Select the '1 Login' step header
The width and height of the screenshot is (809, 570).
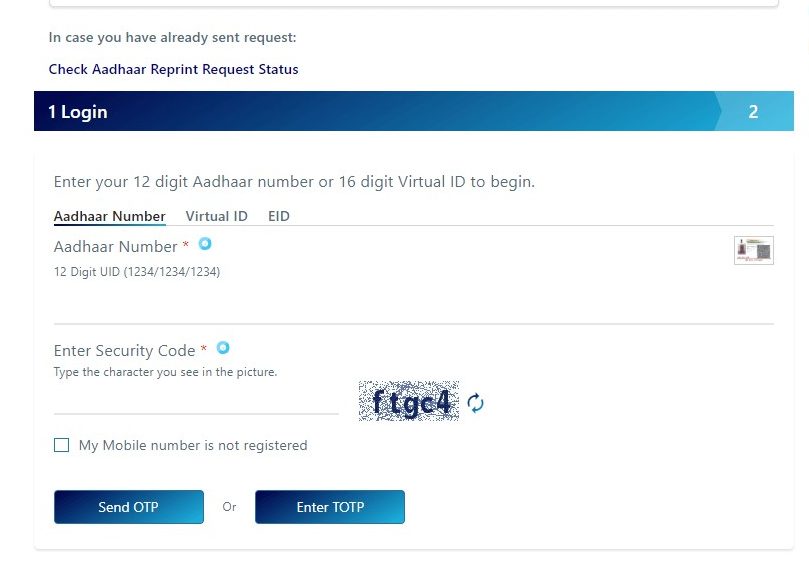78,112
